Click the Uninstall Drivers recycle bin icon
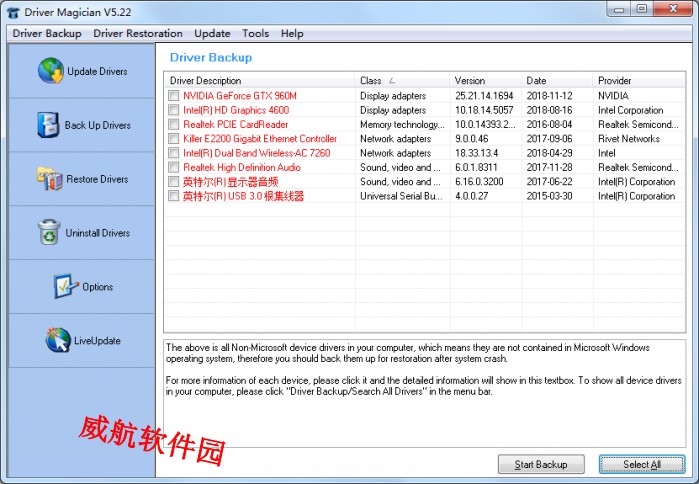This screenshot has width=699, height=484. click(49, 232)
